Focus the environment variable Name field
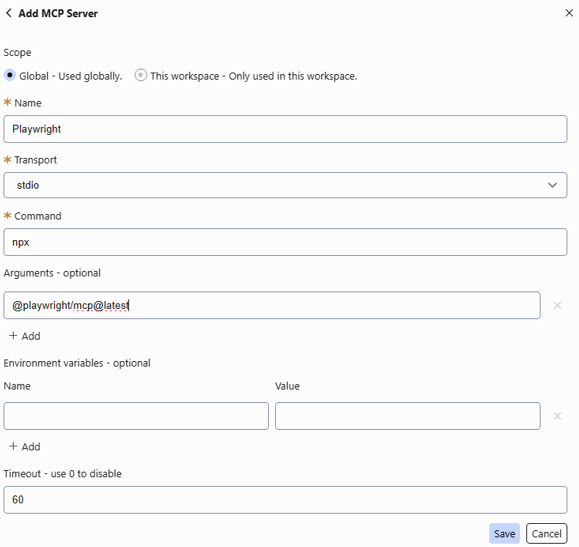The width and height of the screenshot is (579, 547). (136, 416)
